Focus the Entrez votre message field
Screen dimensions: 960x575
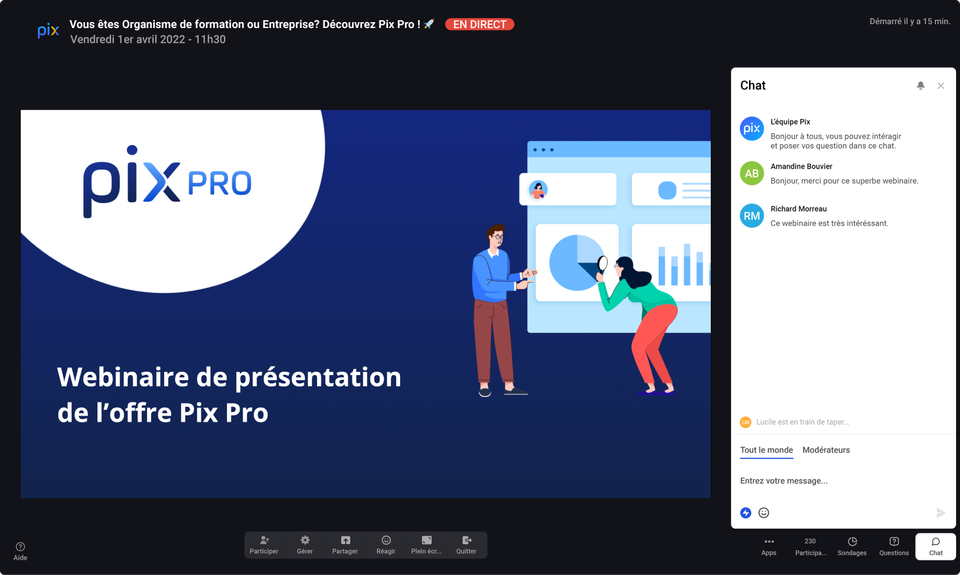click(x=843, y=481)
